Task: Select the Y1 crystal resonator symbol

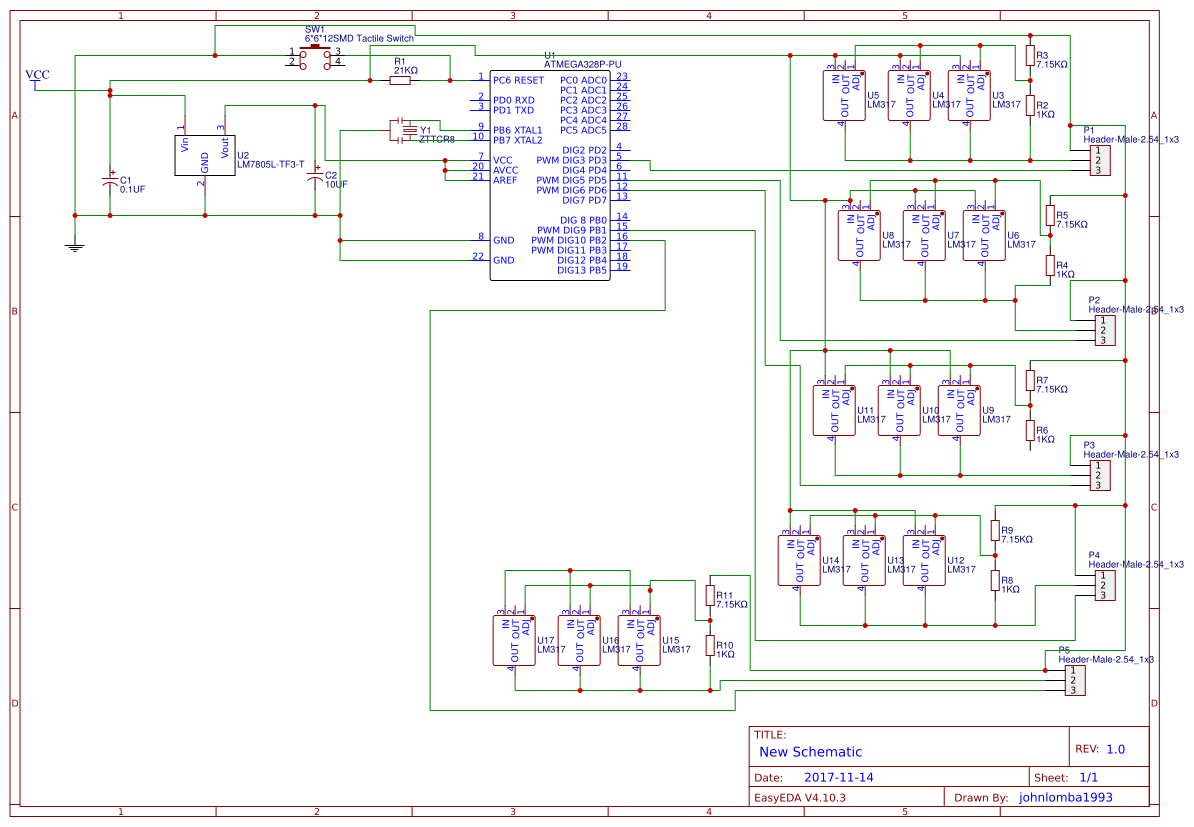Action: click(x=407, y=131)
